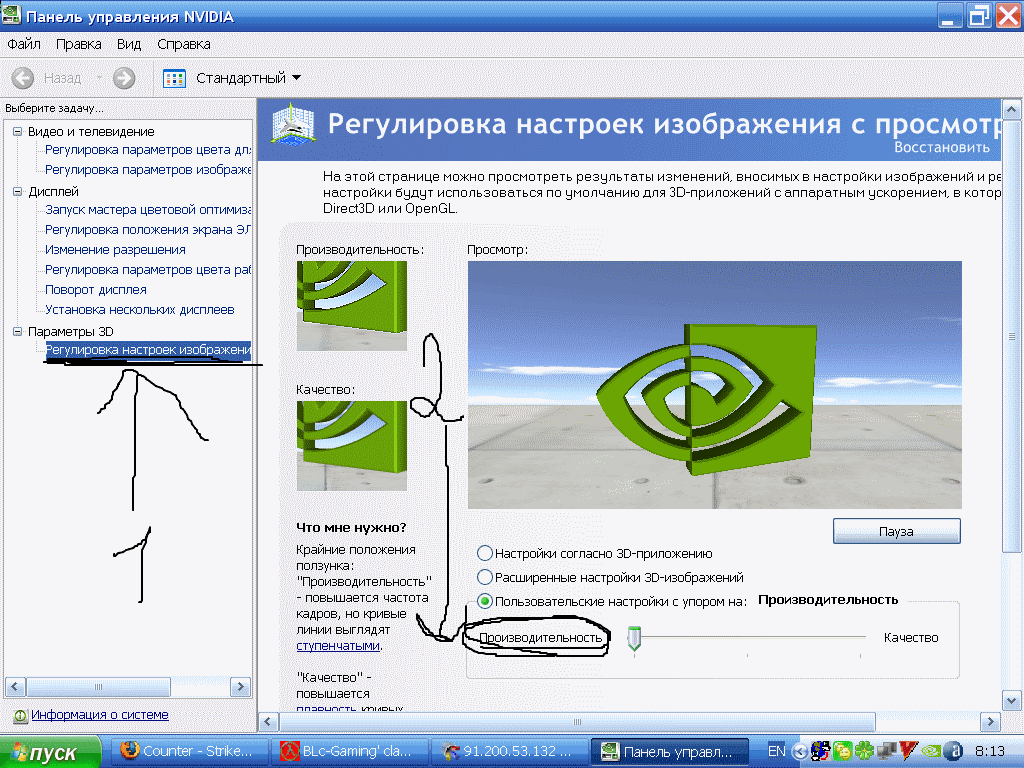1024x768 pixels.
Task: Open the пуск Start button
Action: point(50,752)
